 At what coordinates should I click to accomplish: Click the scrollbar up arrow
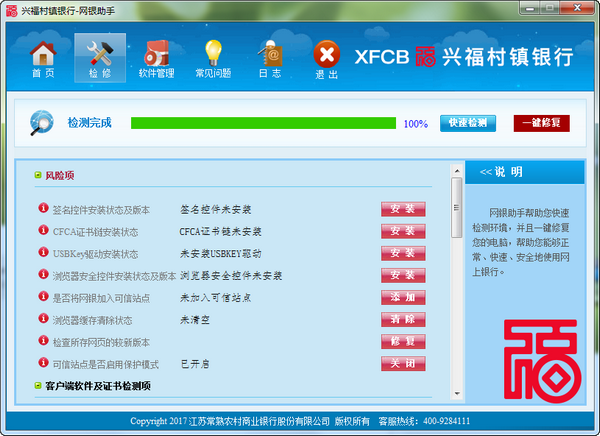[457, 170]
